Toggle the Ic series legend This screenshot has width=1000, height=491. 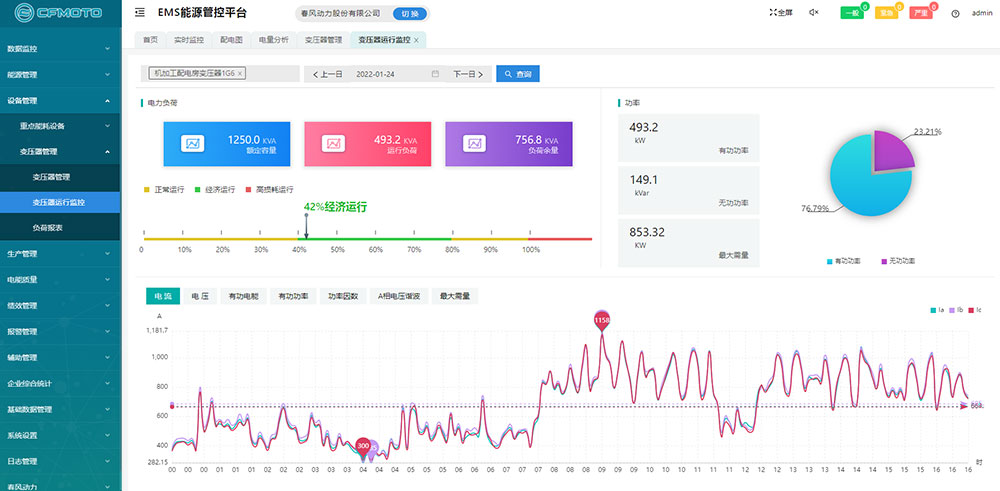click(974, 310)
